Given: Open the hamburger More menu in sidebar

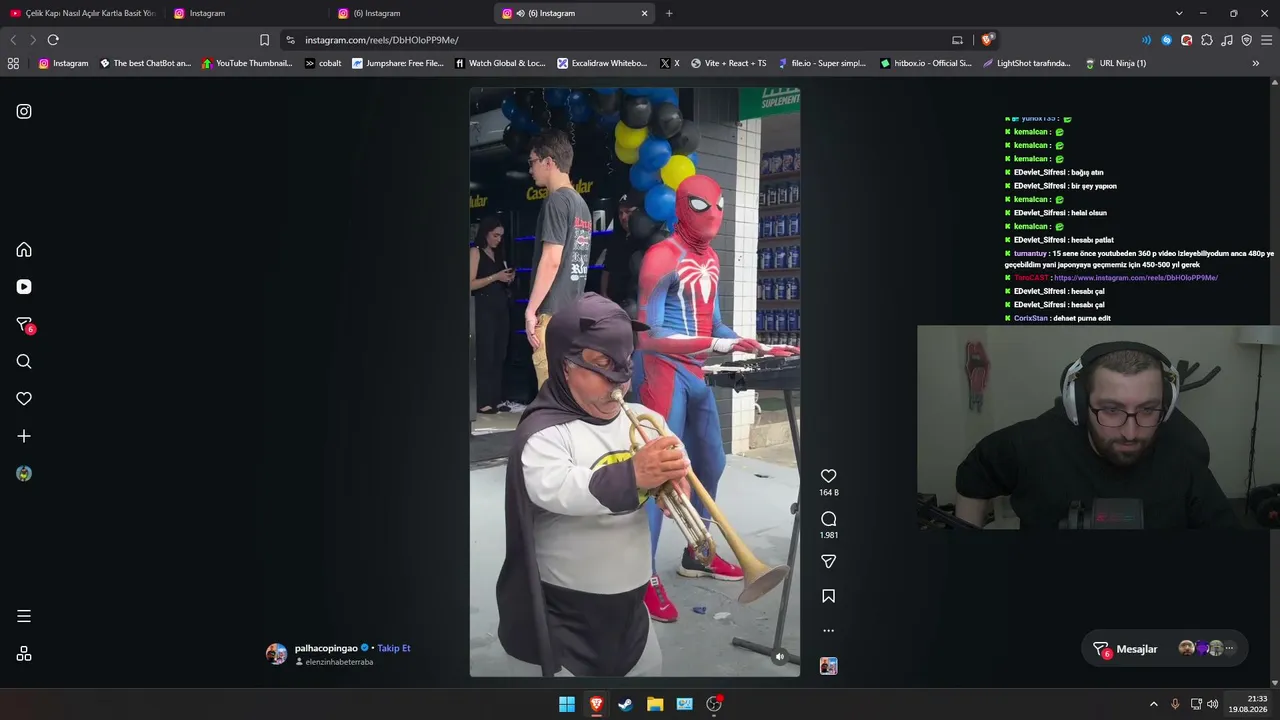Looking at the screenshot, I should 24,616.
